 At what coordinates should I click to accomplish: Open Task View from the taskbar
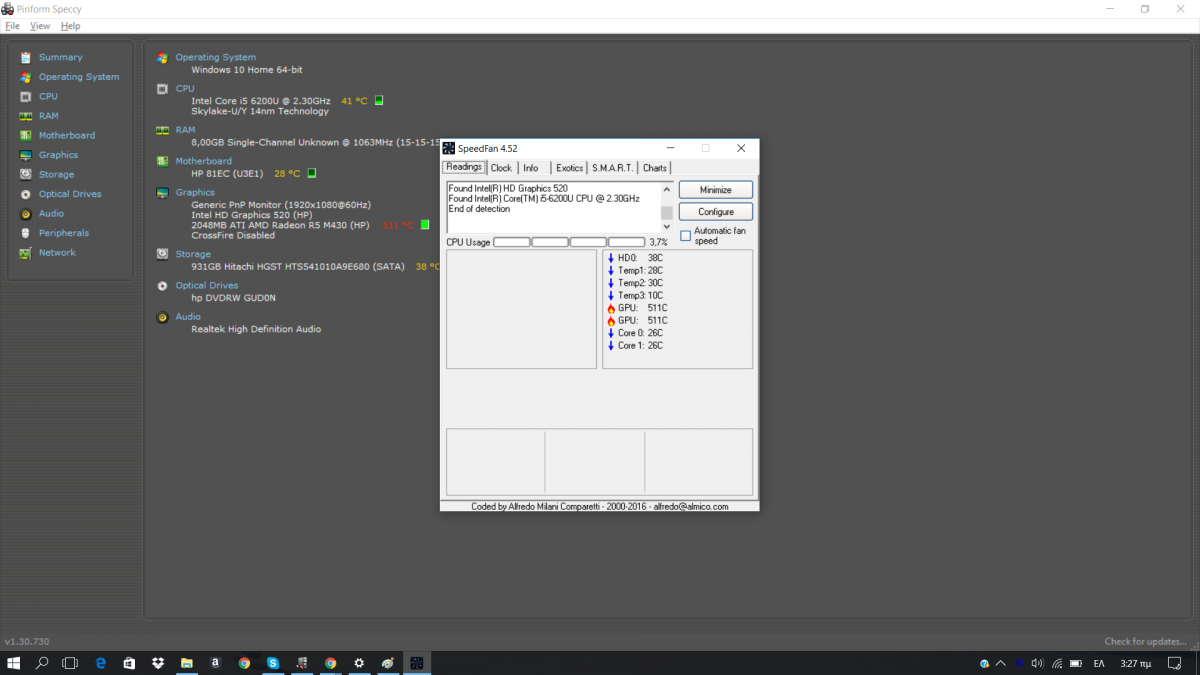(70, 663)
